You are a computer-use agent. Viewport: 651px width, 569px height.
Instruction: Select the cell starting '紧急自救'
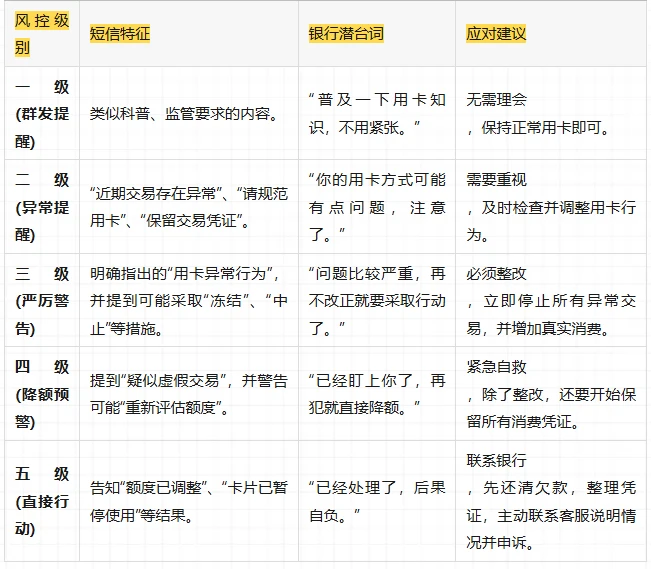tap(551, 394)
